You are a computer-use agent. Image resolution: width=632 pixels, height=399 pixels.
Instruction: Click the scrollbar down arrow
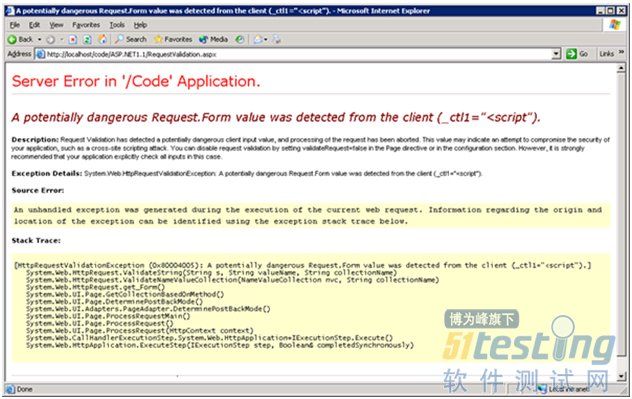click(621, 376)
